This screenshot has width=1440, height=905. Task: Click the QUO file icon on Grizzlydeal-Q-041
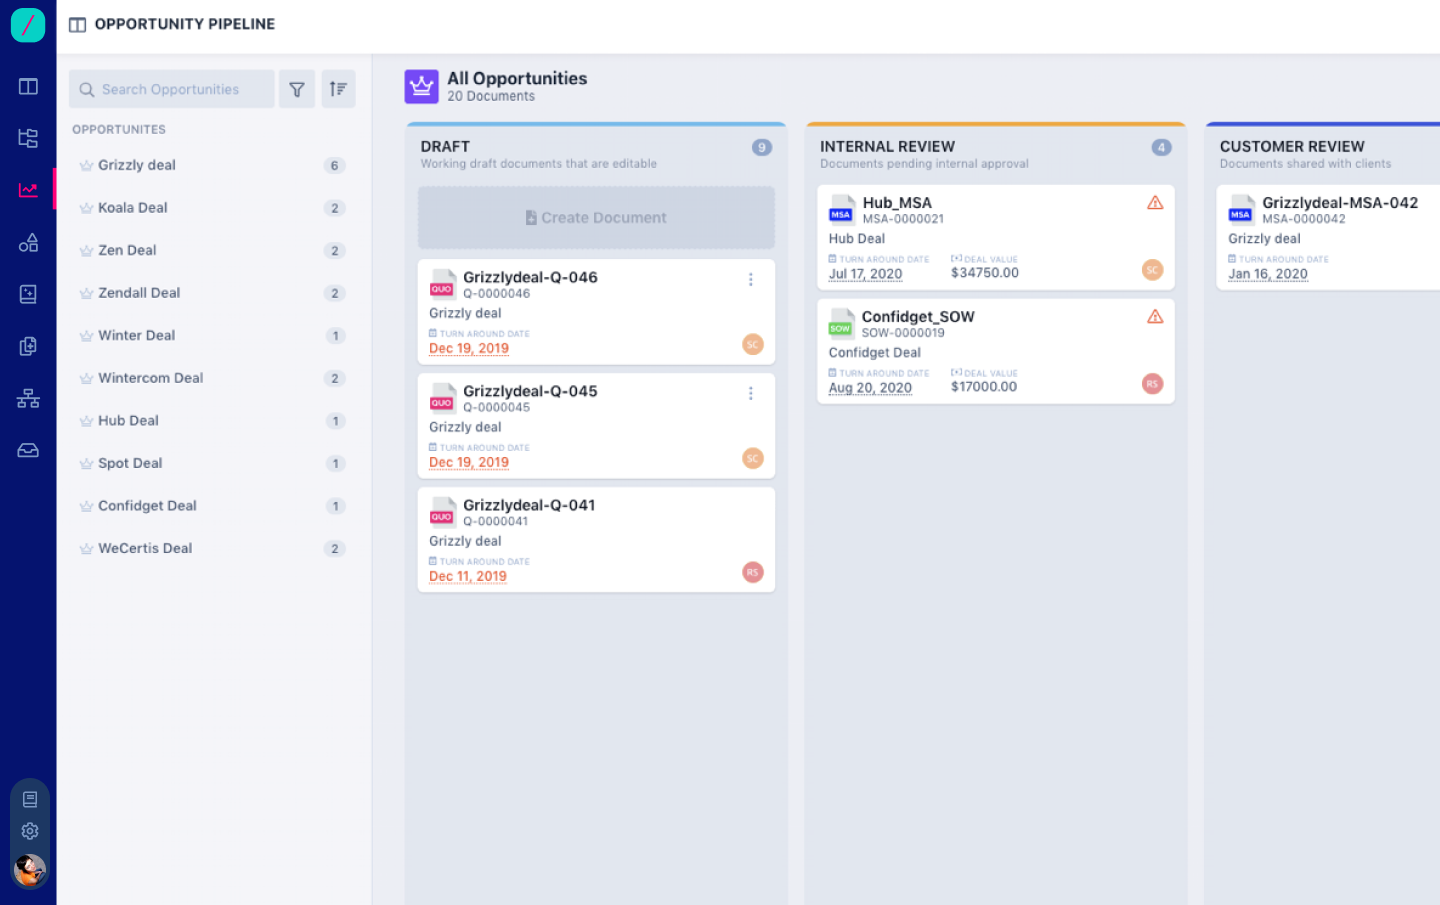[442, 512]
